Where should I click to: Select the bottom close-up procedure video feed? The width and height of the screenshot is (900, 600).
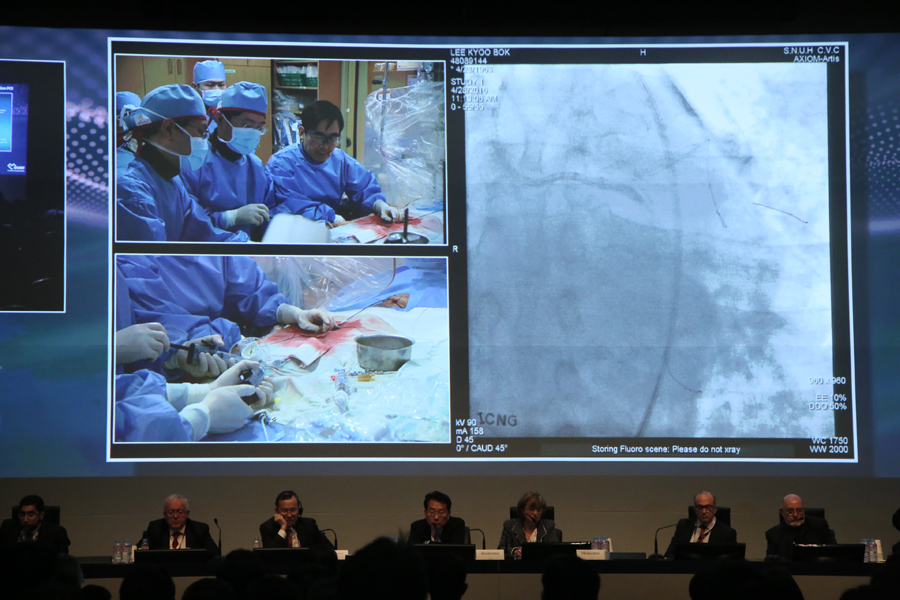(x=282, y=349)
